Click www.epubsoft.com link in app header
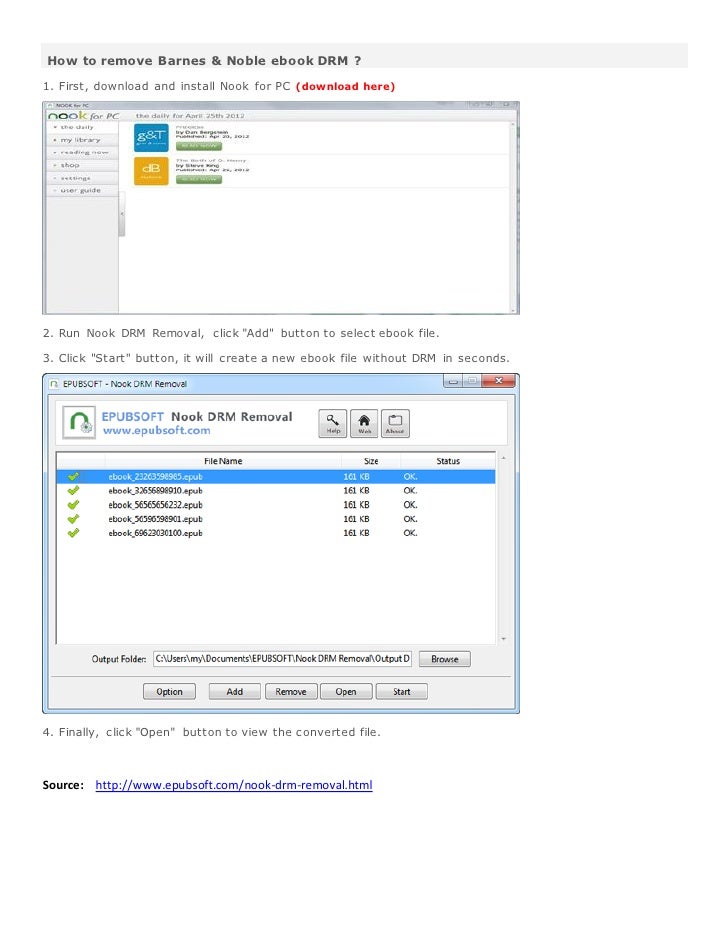 [156, 430]
